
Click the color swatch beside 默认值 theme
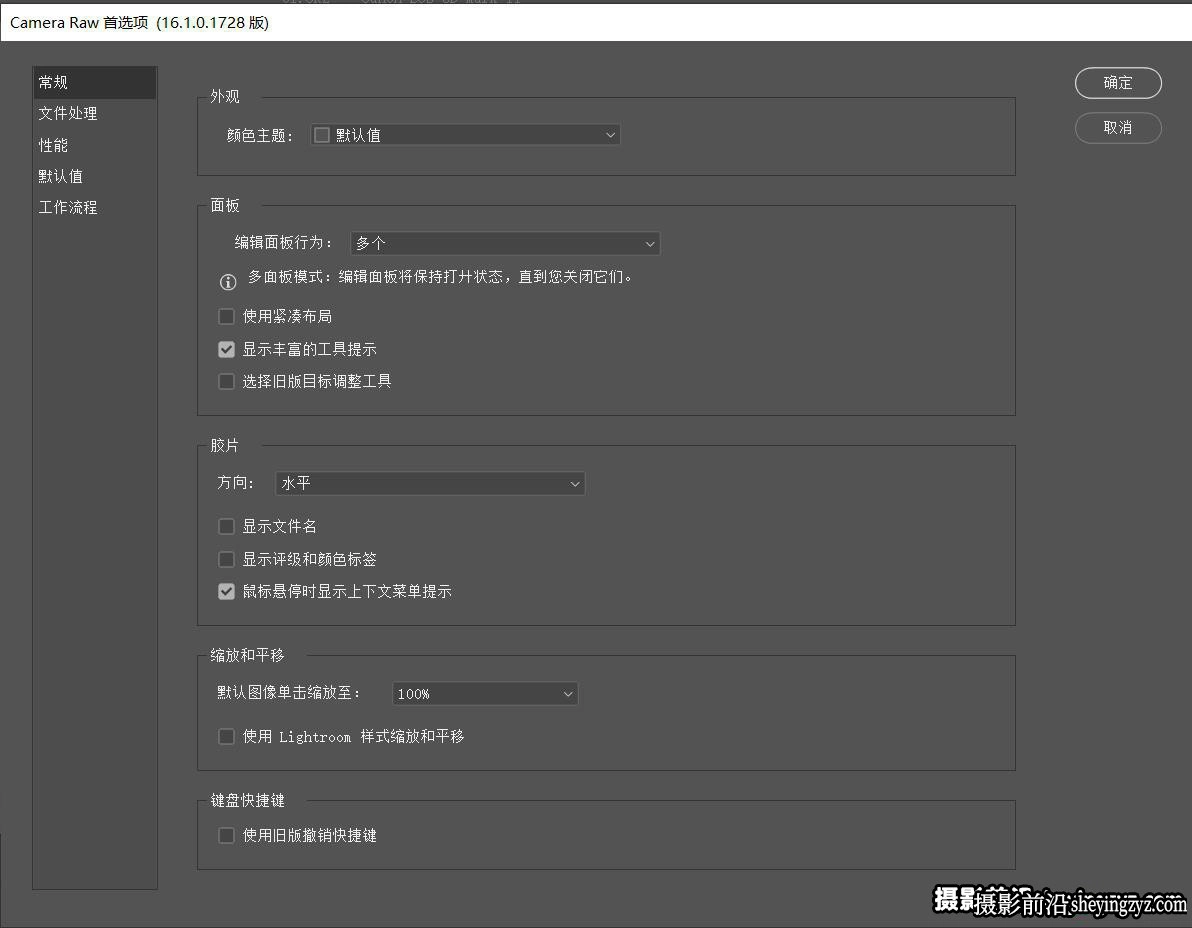point(322,135)
